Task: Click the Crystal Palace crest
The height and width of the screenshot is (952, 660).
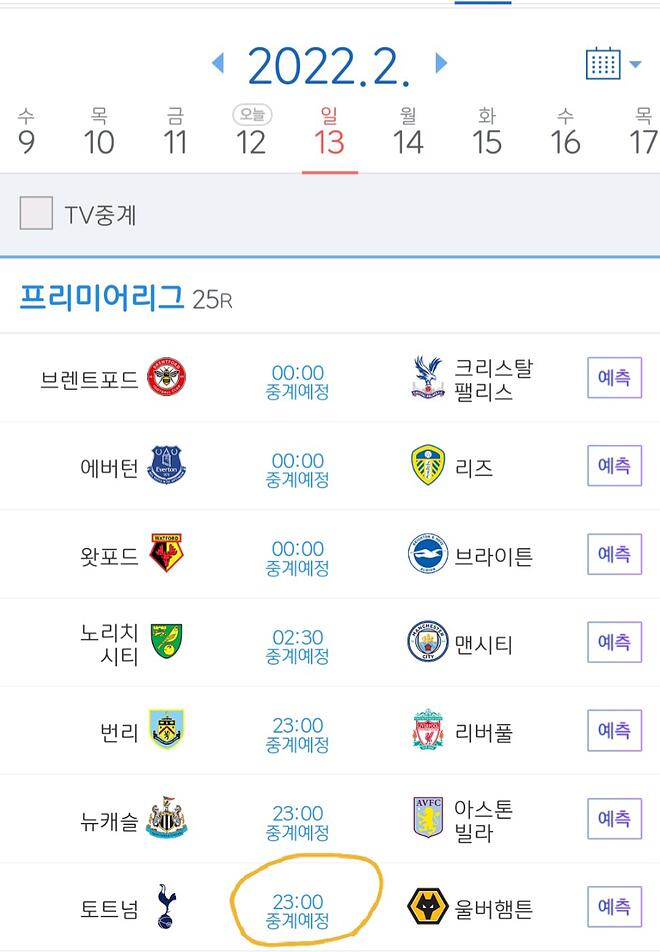Action: [428, 378]
